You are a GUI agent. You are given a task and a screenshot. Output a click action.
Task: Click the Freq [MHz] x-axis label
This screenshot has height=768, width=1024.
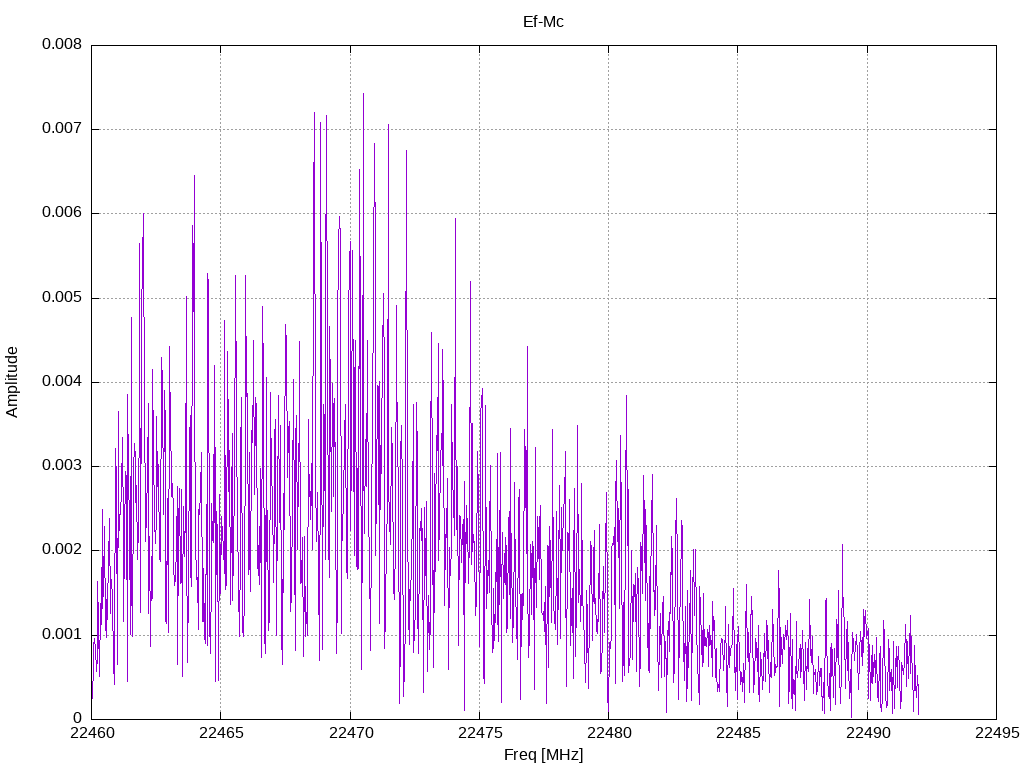tap(543, 755)
